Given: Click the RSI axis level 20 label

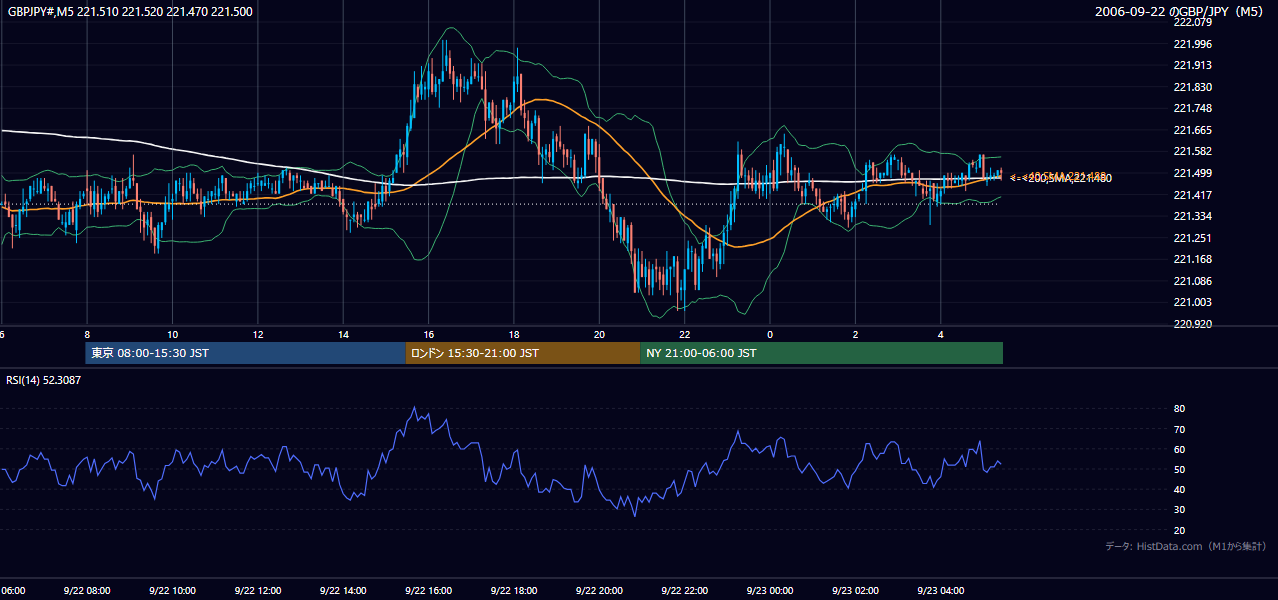Looking at the screenshot, I should 1180,530.
